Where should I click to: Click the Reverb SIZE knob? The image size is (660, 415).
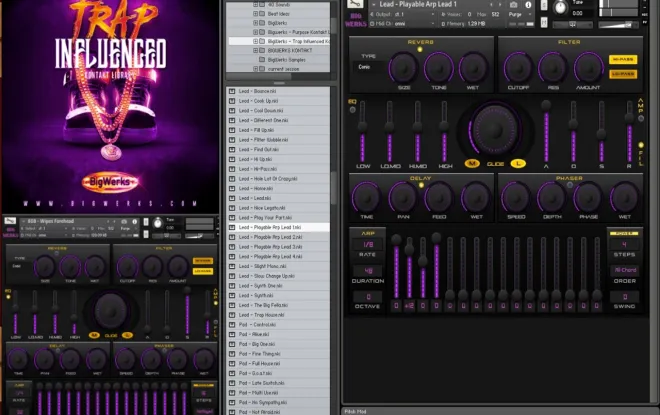tap(403, 68)
